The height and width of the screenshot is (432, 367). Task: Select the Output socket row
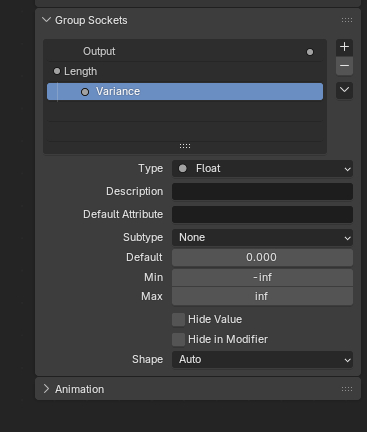tap(185, 52)
